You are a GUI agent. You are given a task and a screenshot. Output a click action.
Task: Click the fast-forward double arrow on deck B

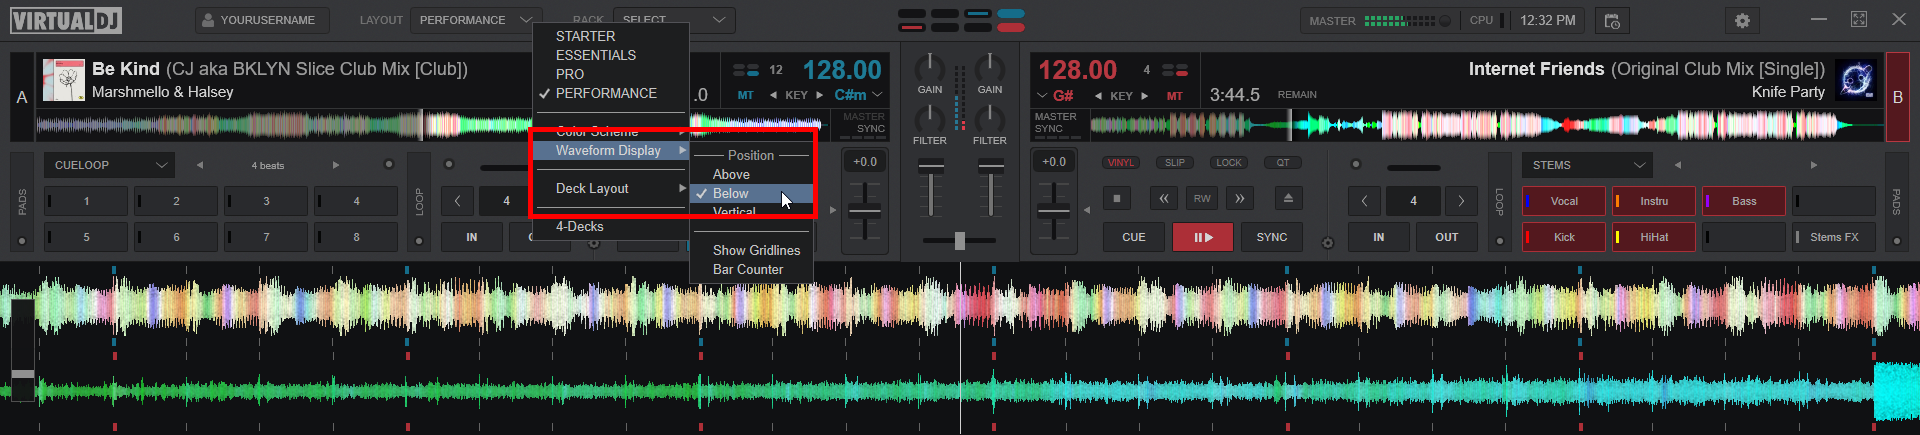1240,199
